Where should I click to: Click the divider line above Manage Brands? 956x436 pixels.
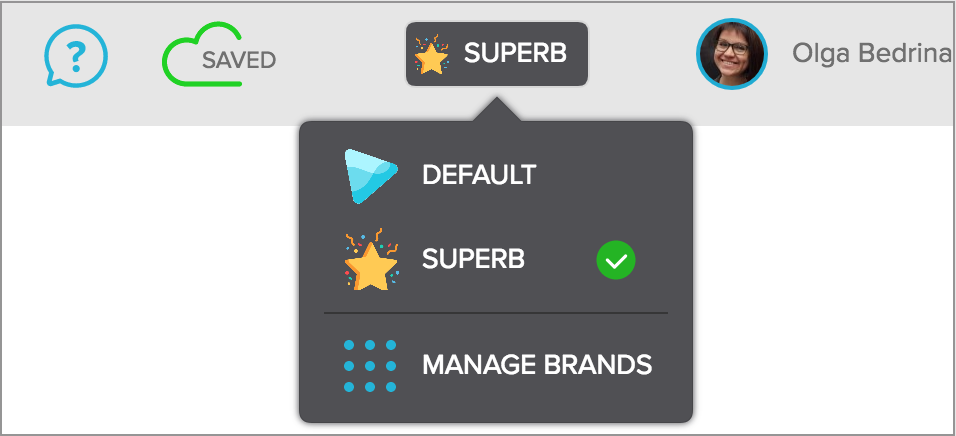pos(496,313)
